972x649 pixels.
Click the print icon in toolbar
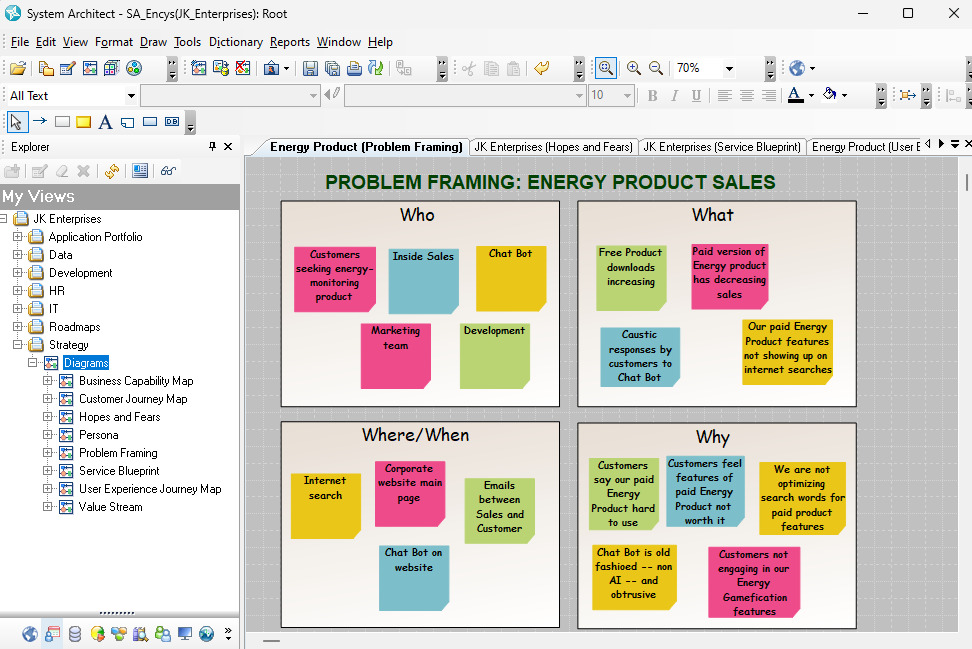point(354,68)
